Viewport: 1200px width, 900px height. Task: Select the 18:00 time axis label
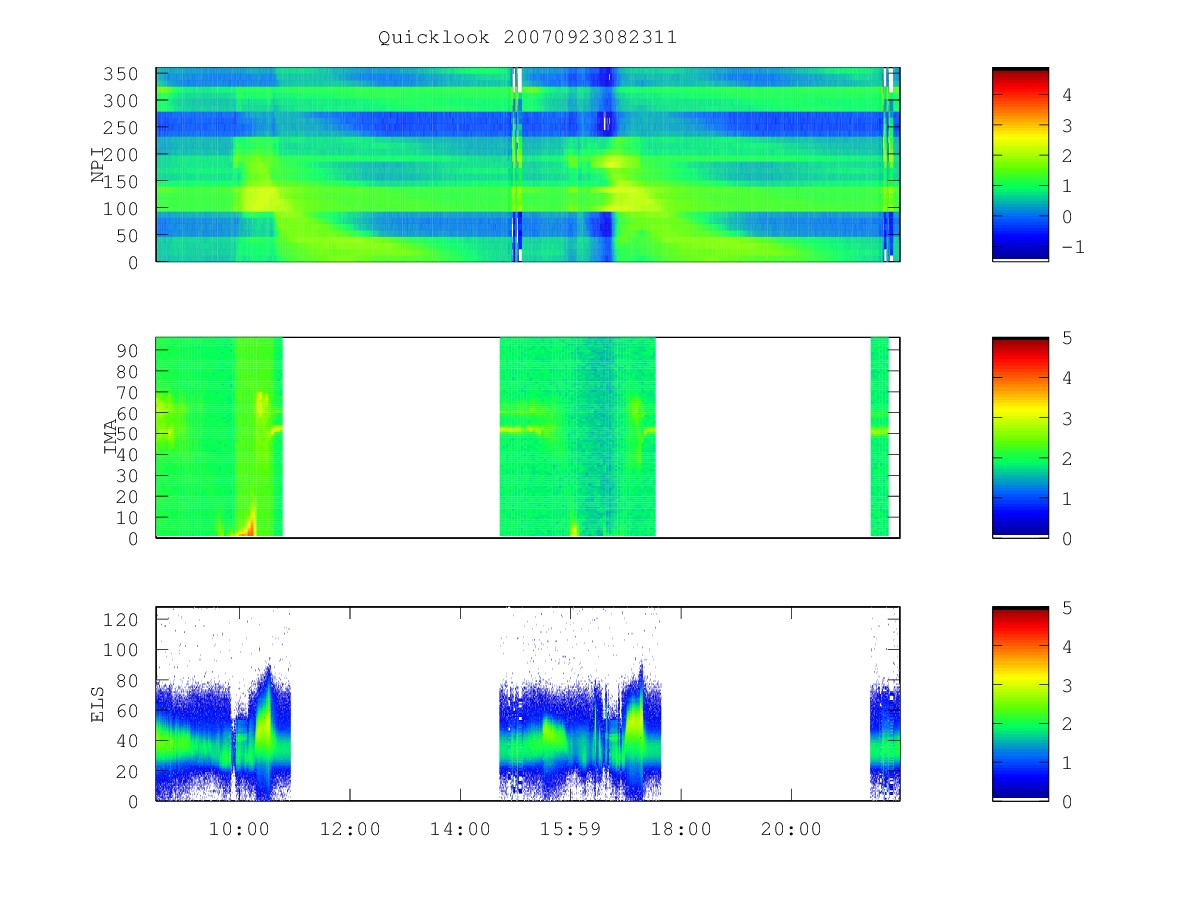[681, 829]
